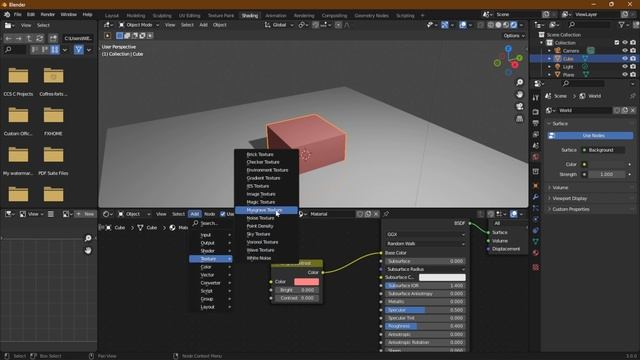The width and height of the screenshot is (640, 360).
Task: Open the Output properties tab
Action: coord(536,123)
